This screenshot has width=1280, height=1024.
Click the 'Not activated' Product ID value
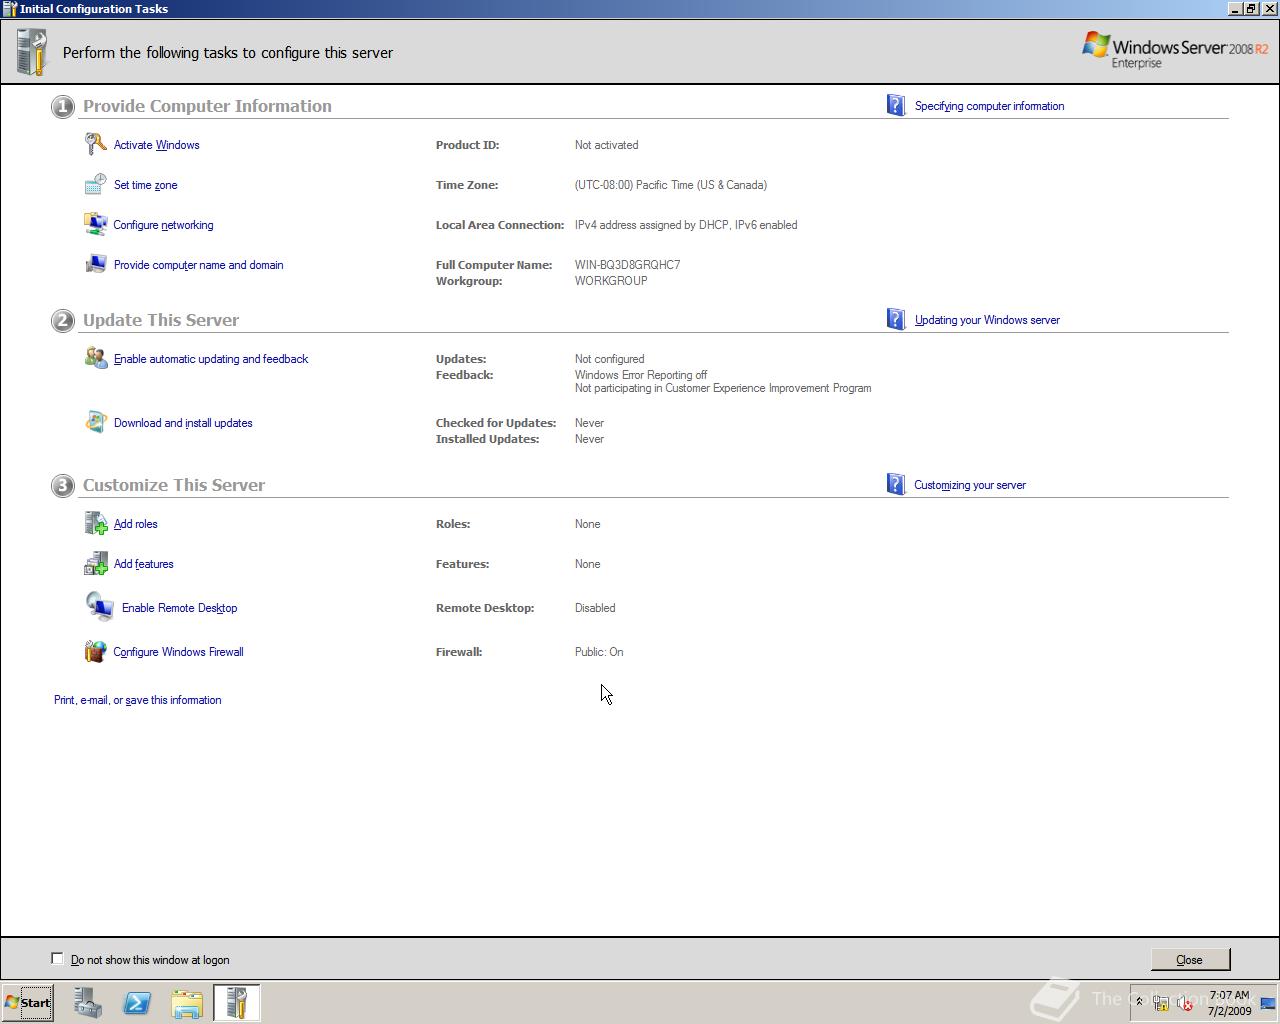pyautogui.click(x=606, y=145)
